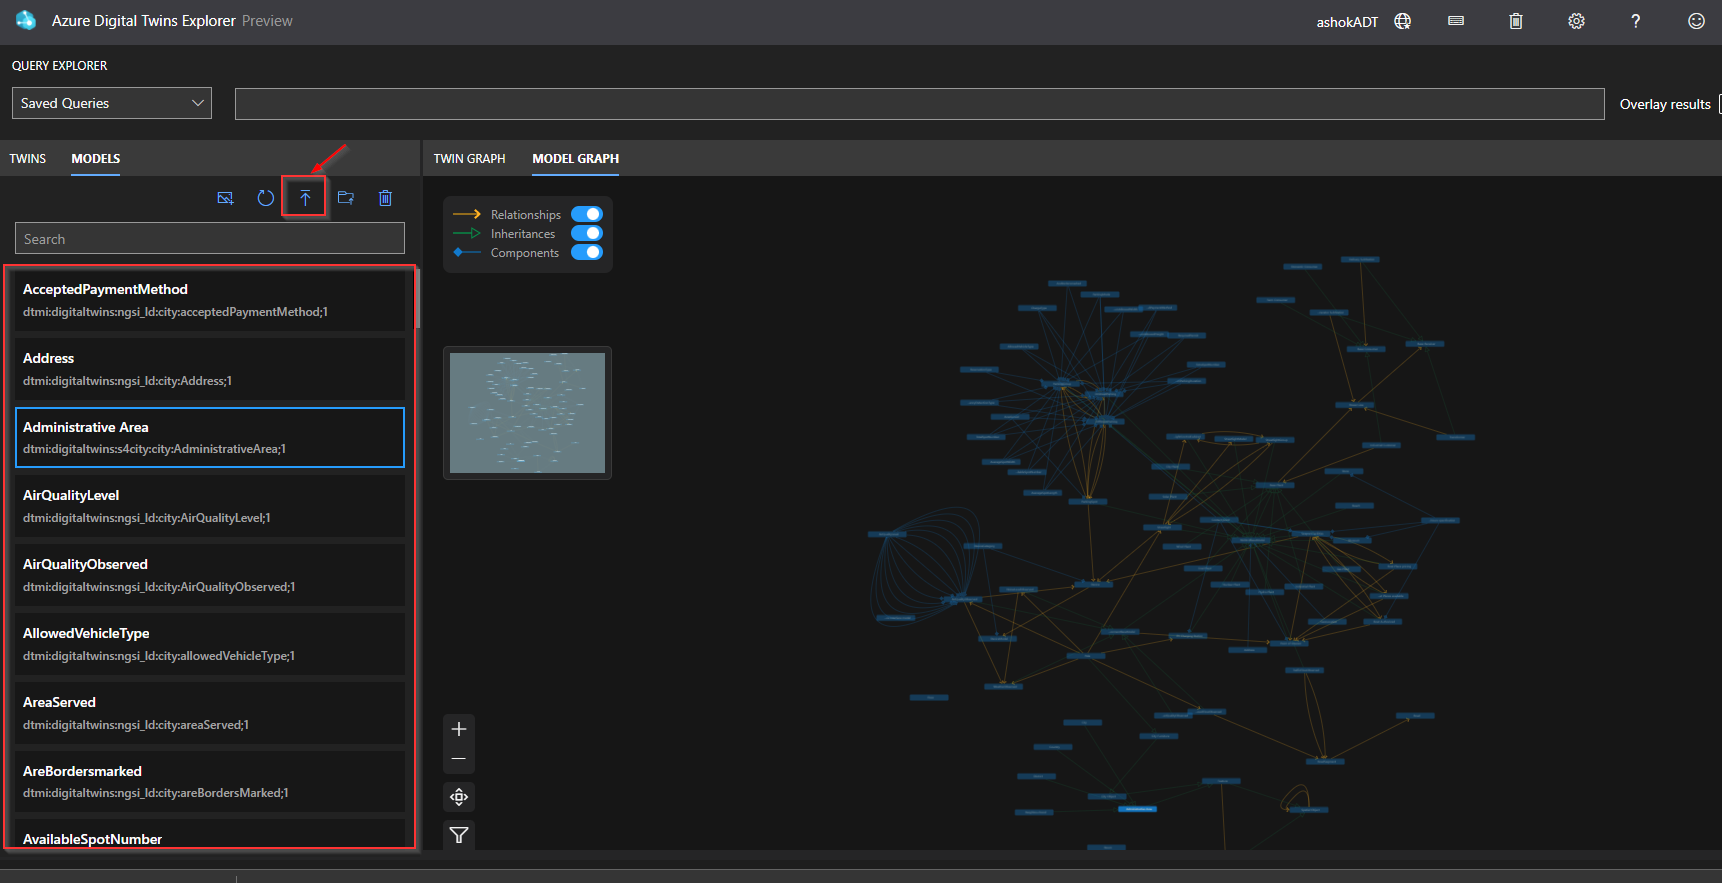Click the upload models directory folder icon
The height and width of the screenshot is (883, 1722).
[x=346, y=198]
